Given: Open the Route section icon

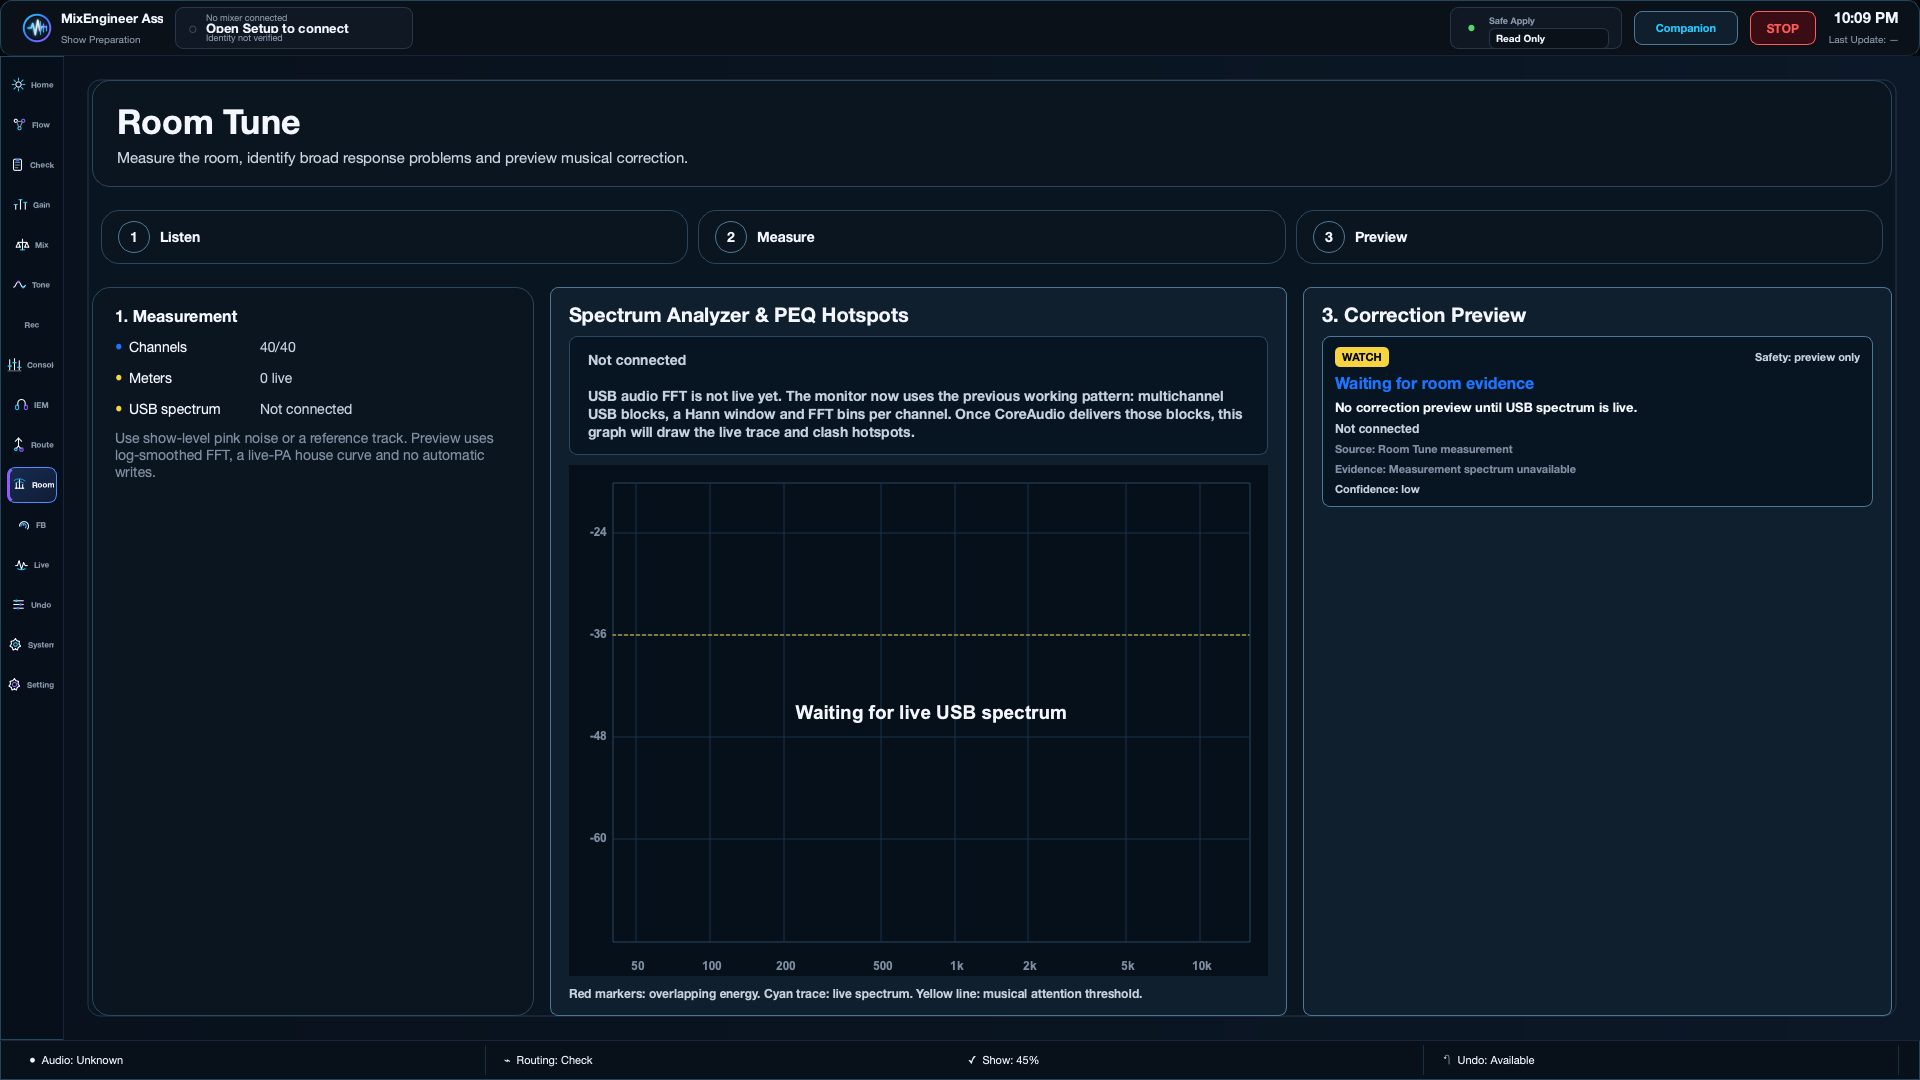Looking at the screenshot, I should [19, 445].
